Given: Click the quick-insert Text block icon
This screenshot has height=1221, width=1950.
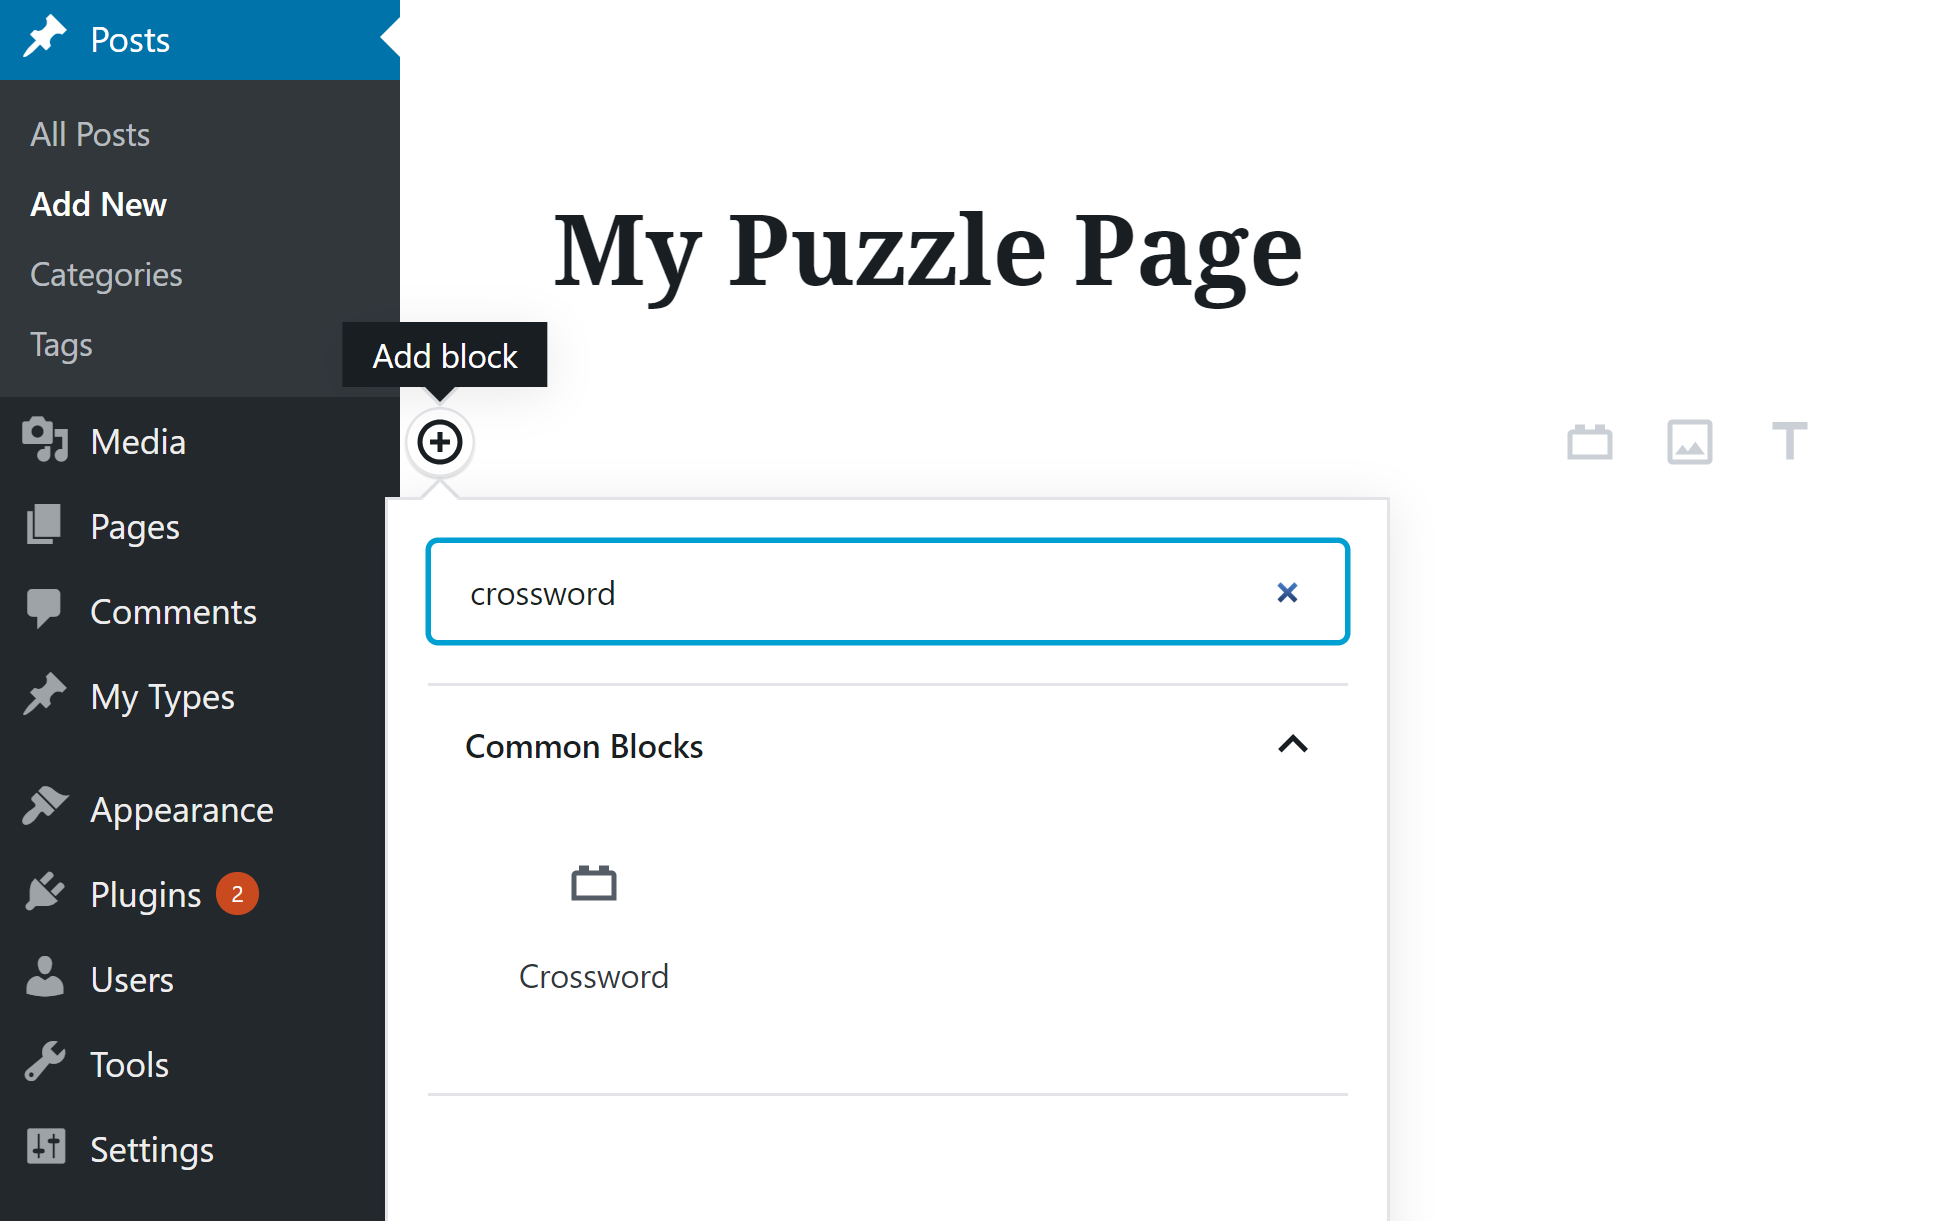Looking at the screenshot, I should pos(1789,442).
